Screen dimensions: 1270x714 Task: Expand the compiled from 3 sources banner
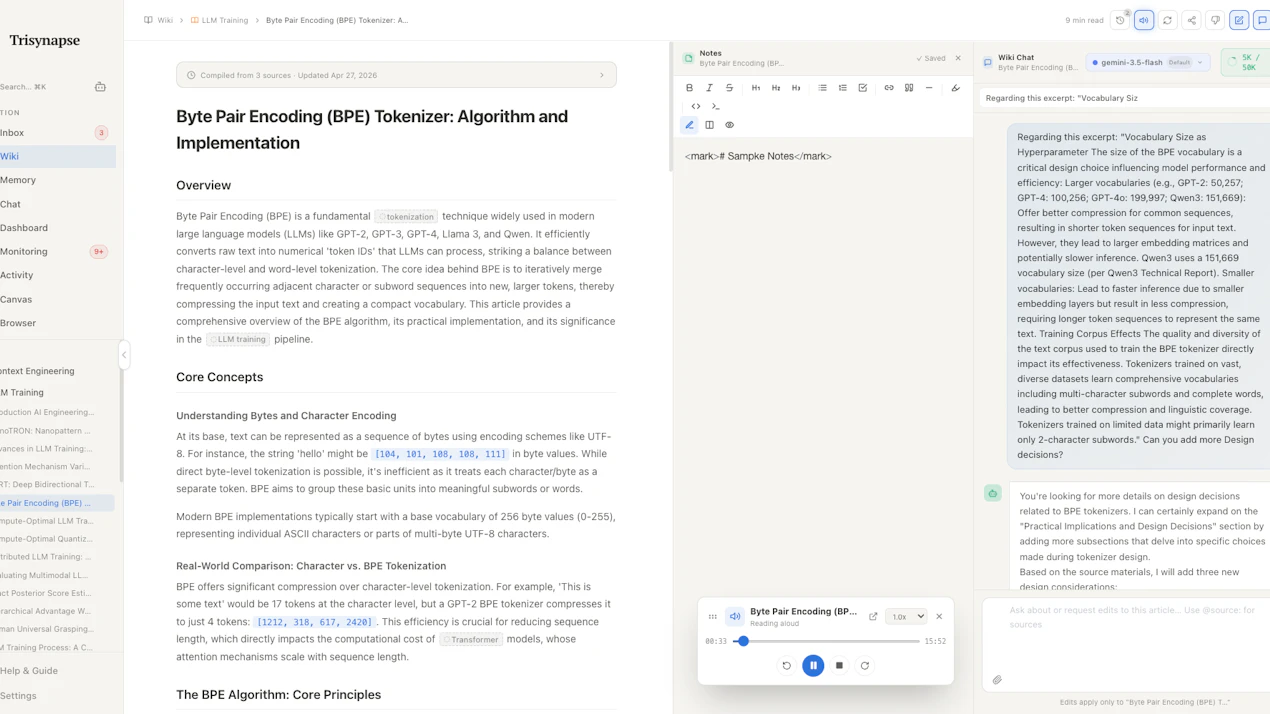(x=396, y=75)
